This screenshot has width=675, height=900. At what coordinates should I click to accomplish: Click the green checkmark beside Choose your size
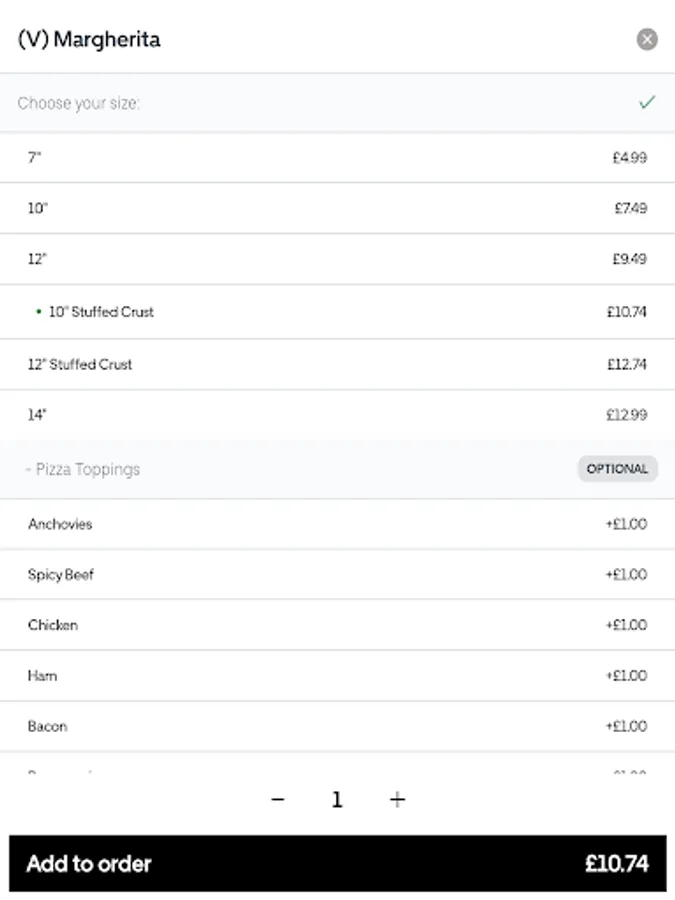pos(647,102)
